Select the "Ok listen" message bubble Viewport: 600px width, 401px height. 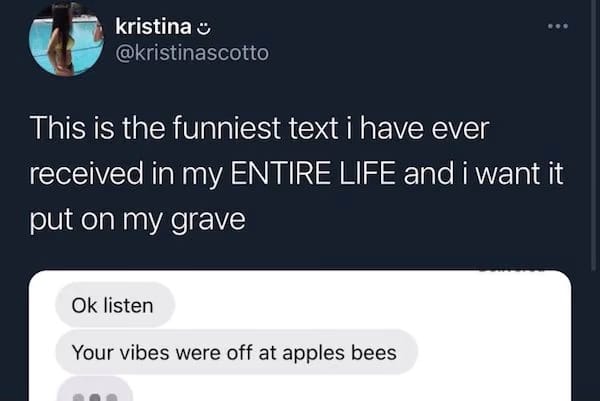coord(115,305)
